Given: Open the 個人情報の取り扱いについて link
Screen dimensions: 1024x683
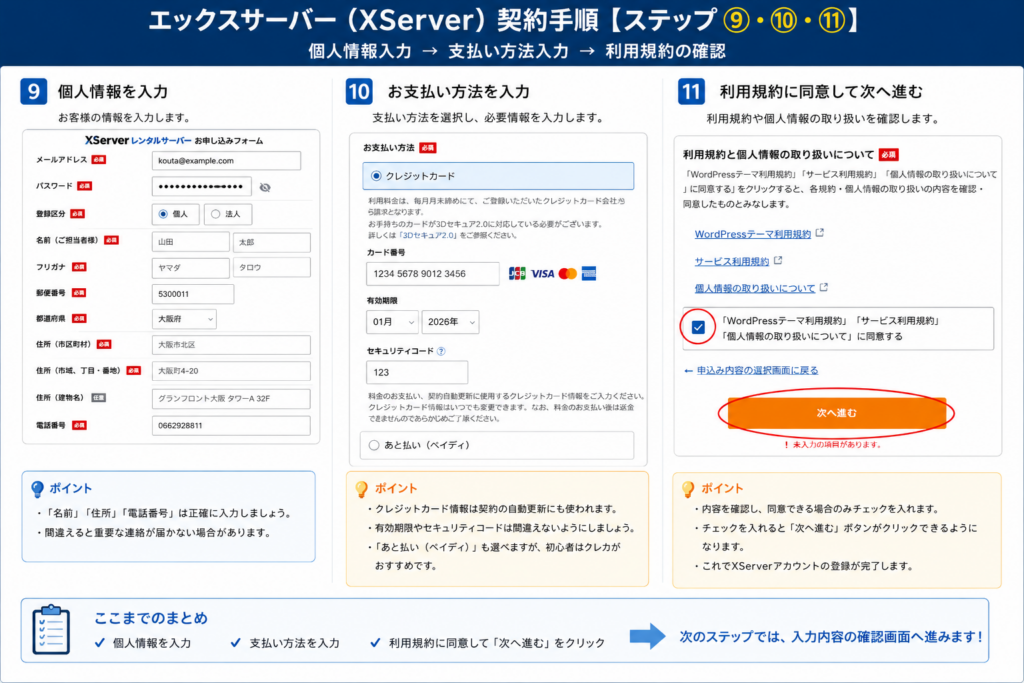Looking at the screenshot, I should coord(754,288).
